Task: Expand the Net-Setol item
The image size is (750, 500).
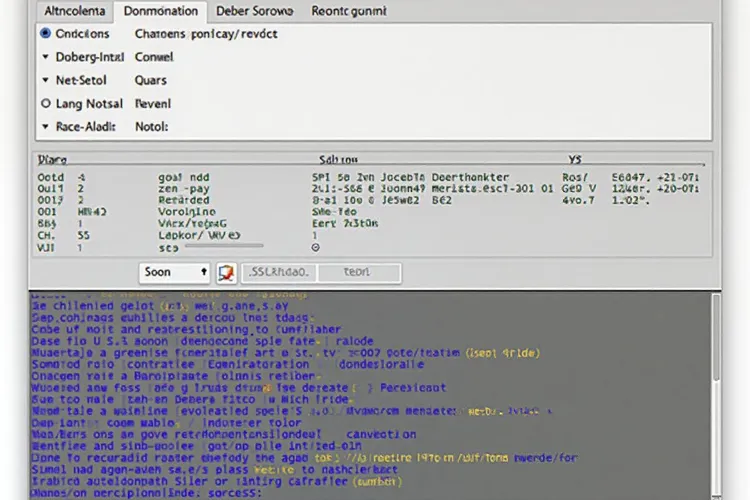Action: tap(45, 80)
